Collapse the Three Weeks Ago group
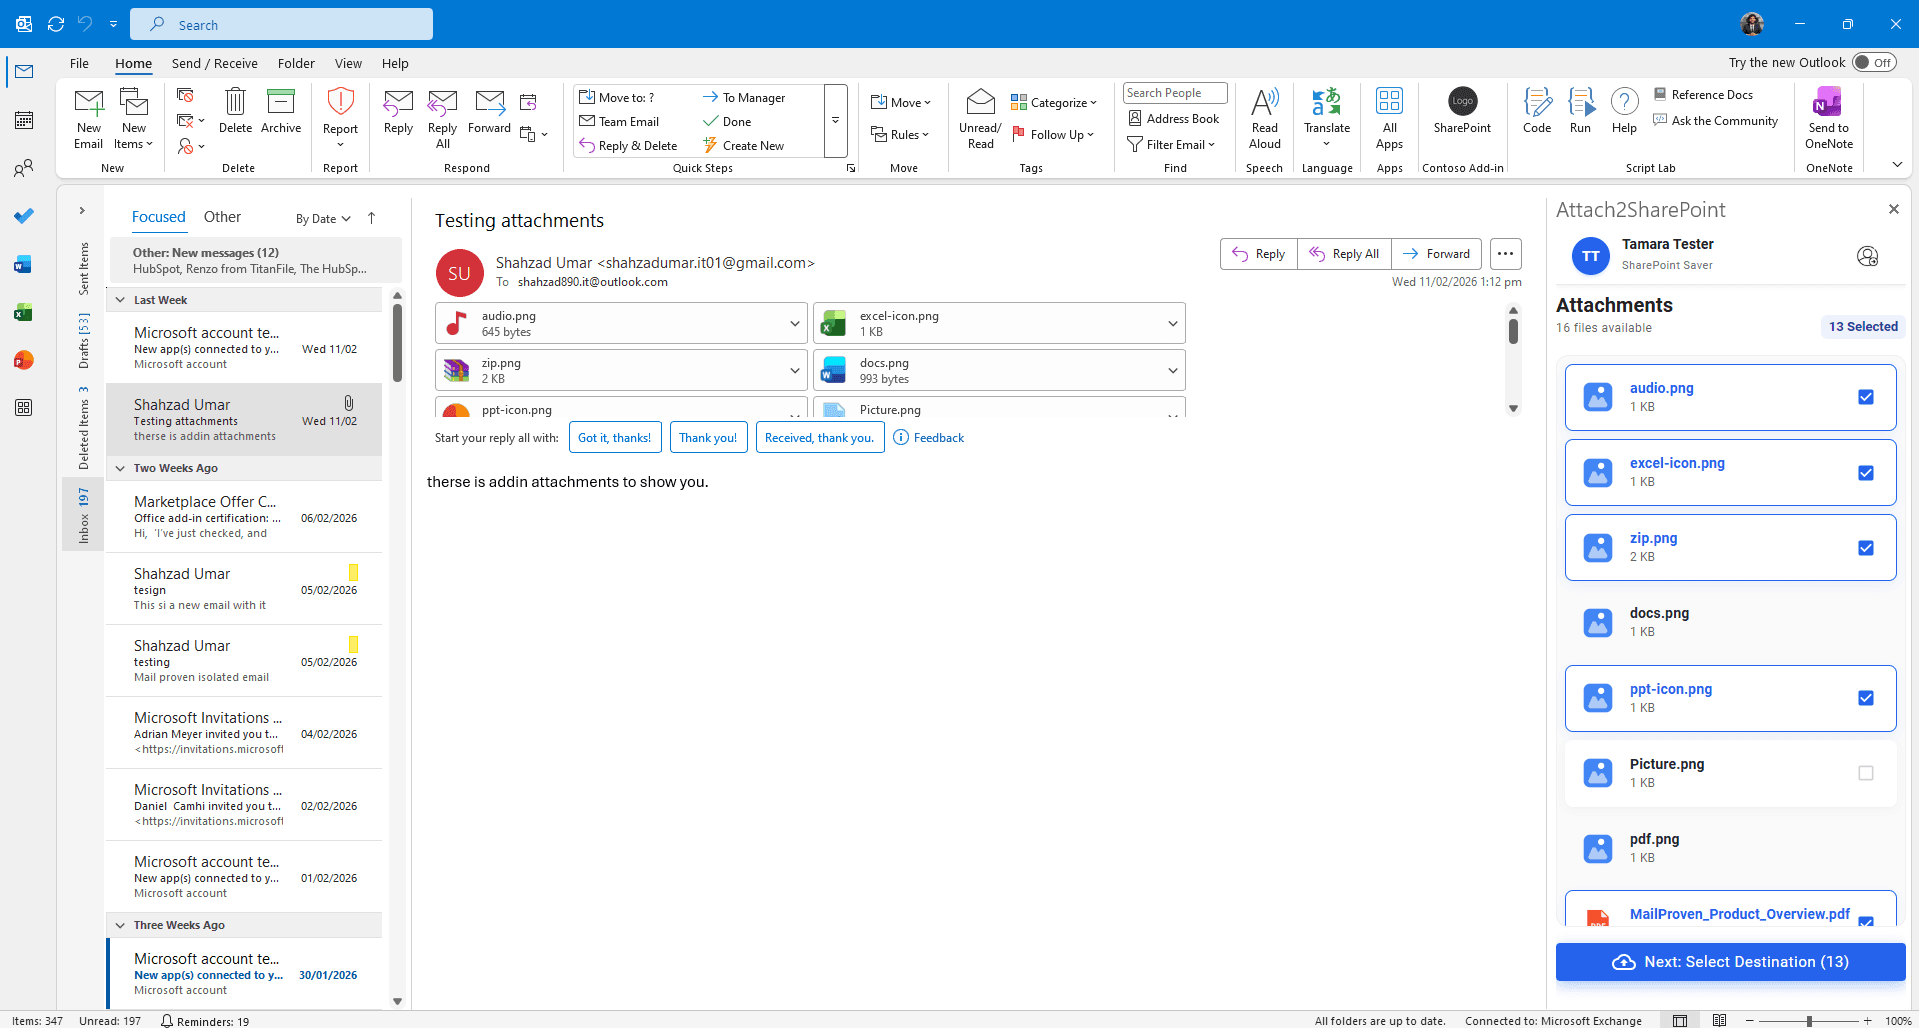This screenshot has height=1028, width=1919. click(120, 925)
